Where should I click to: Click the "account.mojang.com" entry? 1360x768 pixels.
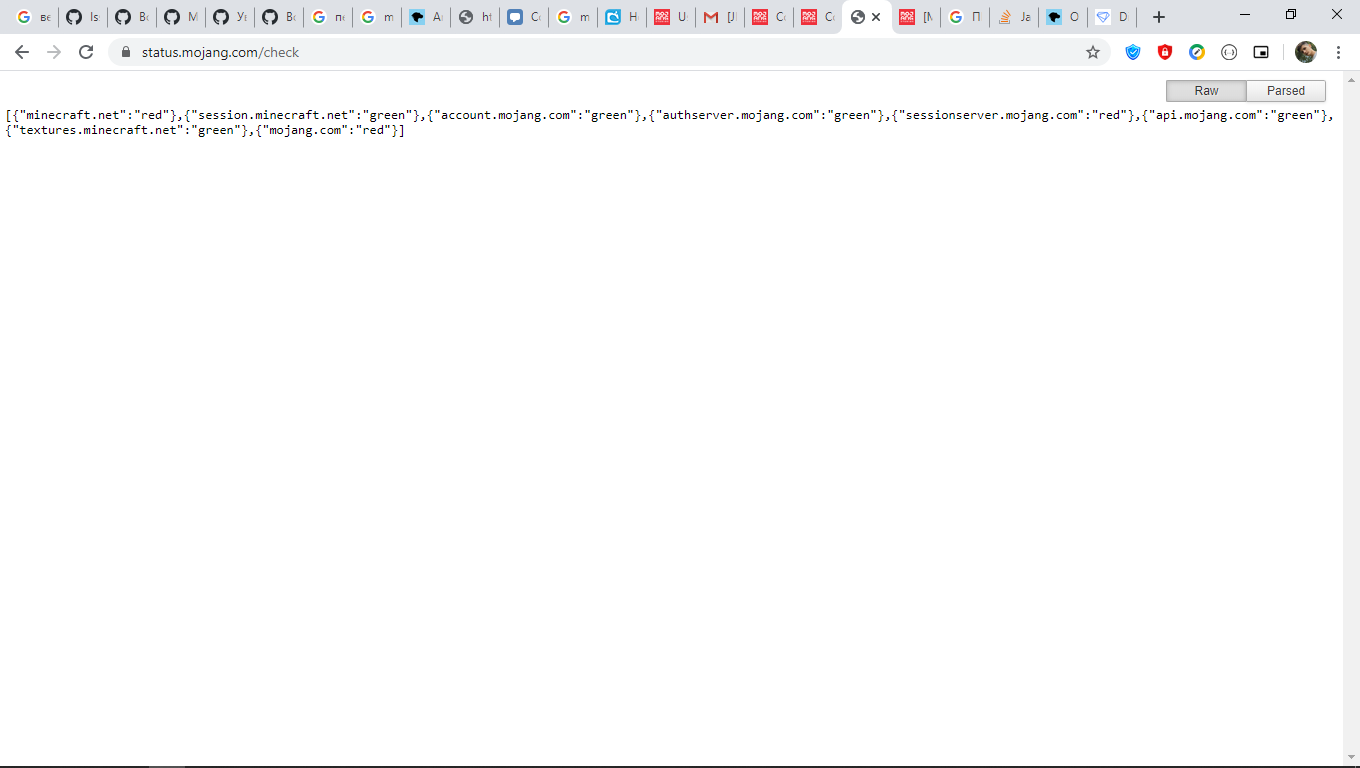coord(534,115)
